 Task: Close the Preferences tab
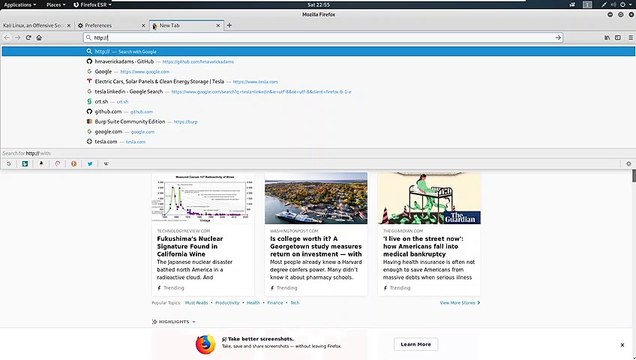coord(143,26)
